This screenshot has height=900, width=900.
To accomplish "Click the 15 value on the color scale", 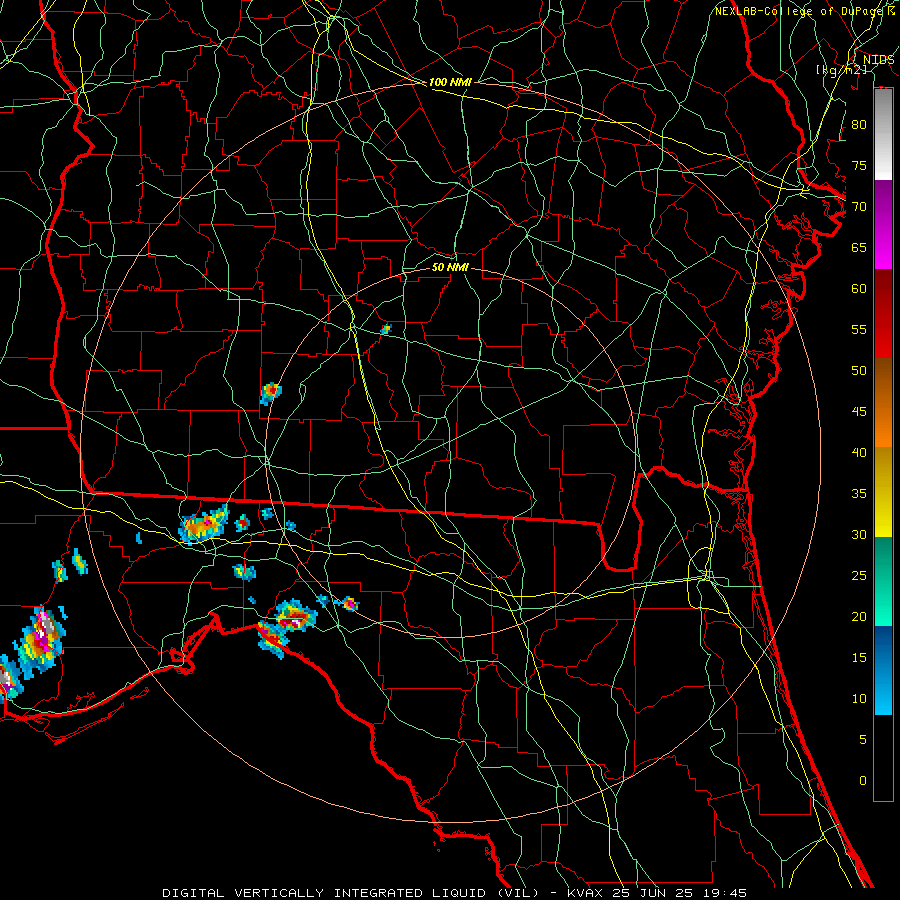I will click(859, 657).
